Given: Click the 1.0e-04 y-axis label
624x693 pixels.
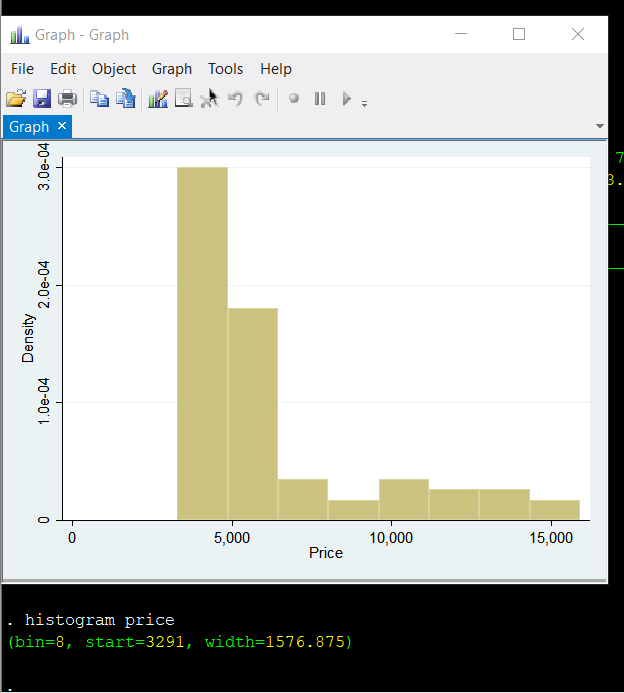Looking at the screenshot, I should coord(44,402).
